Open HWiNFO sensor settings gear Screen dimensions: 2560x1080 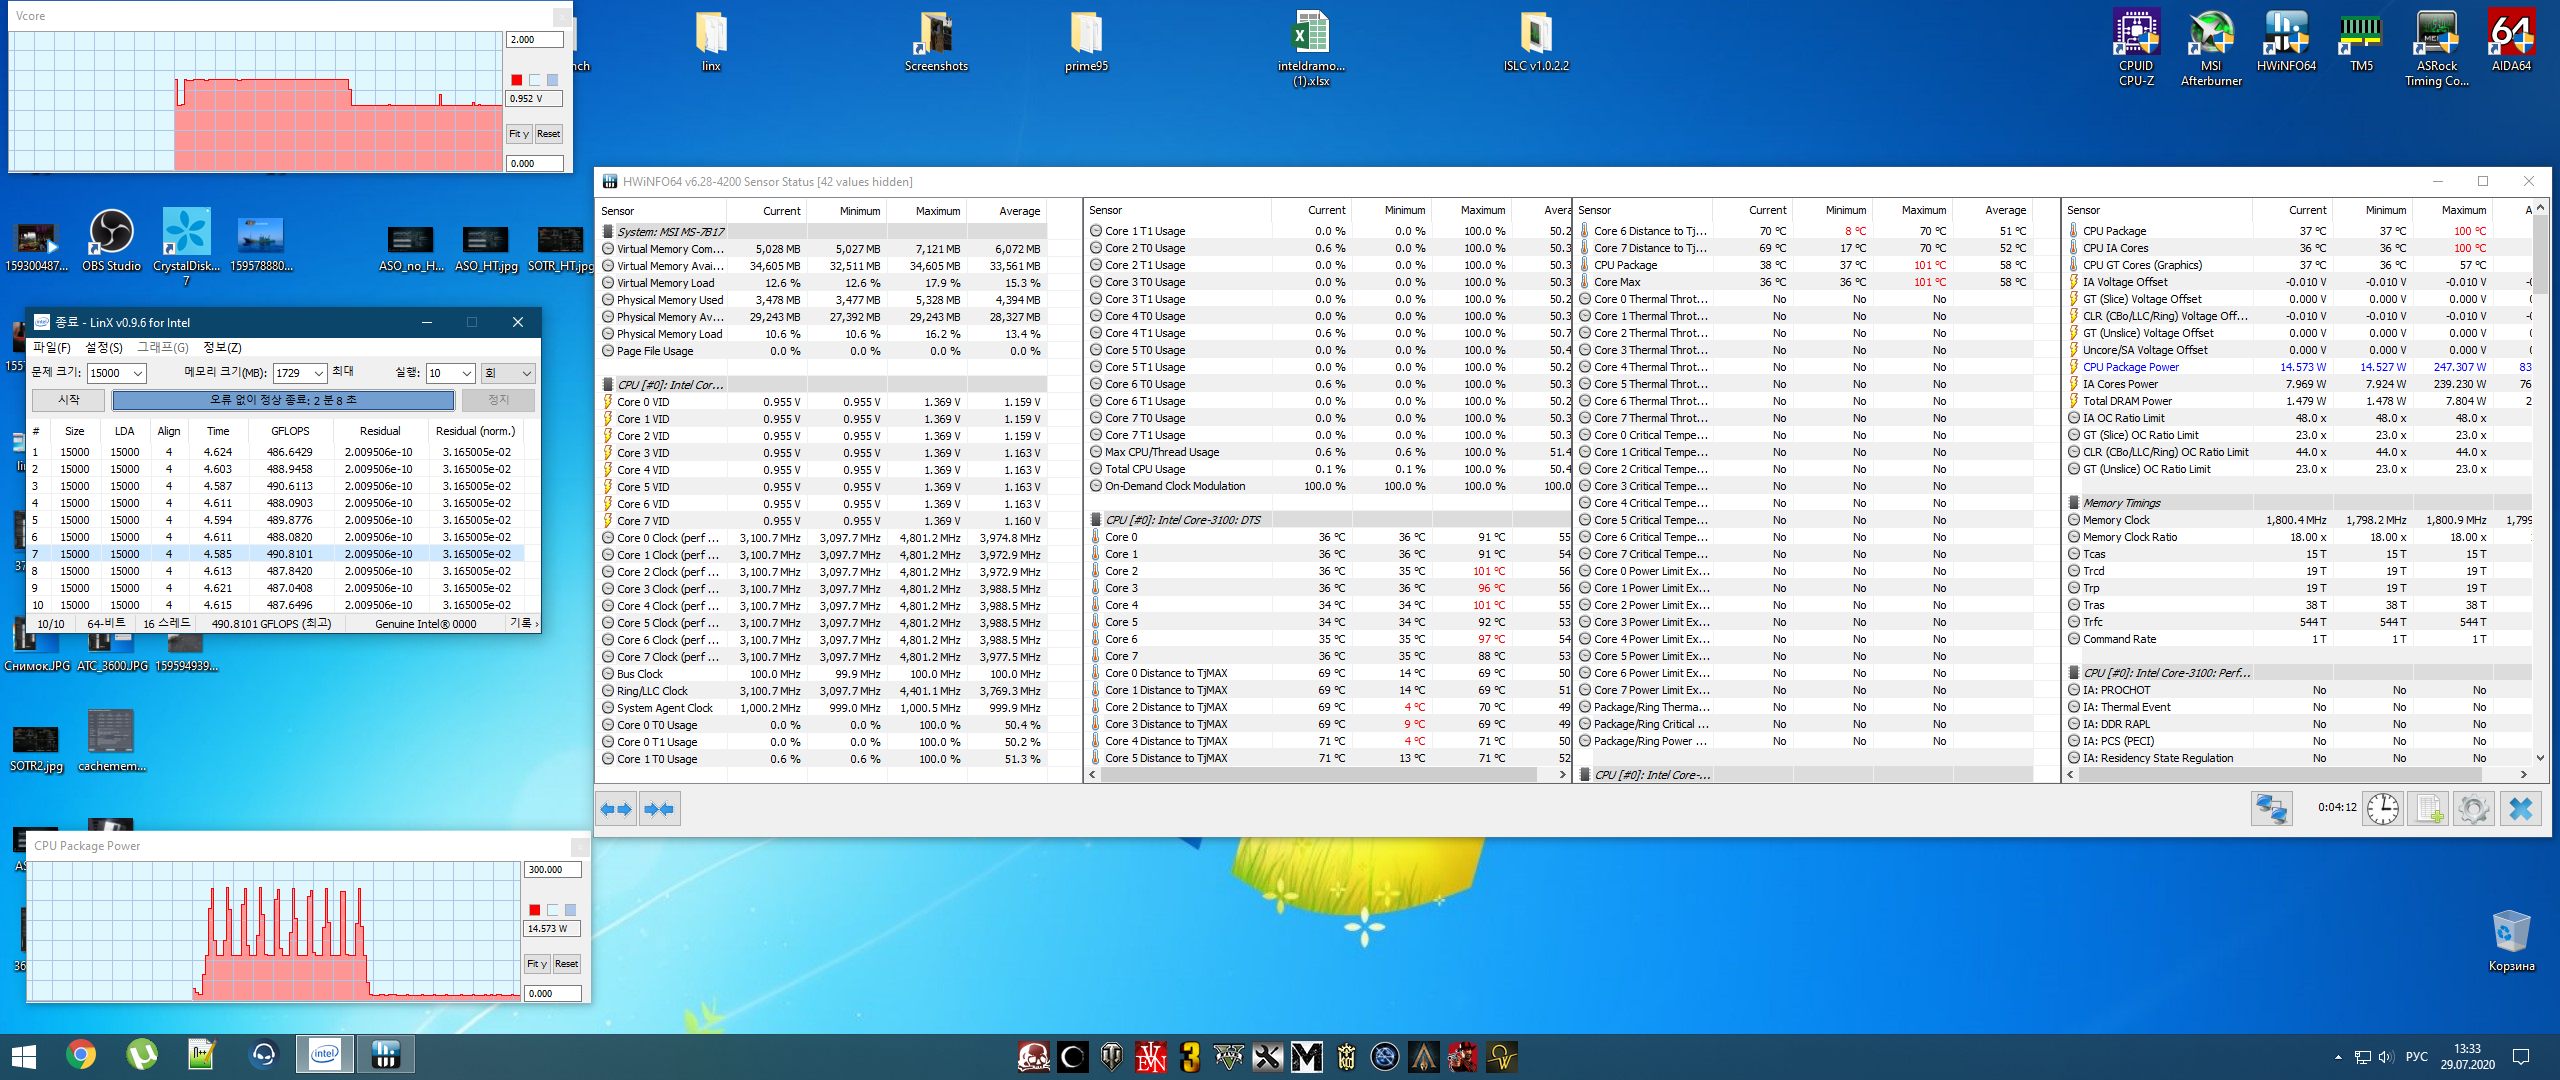[x=2474, y=808]
